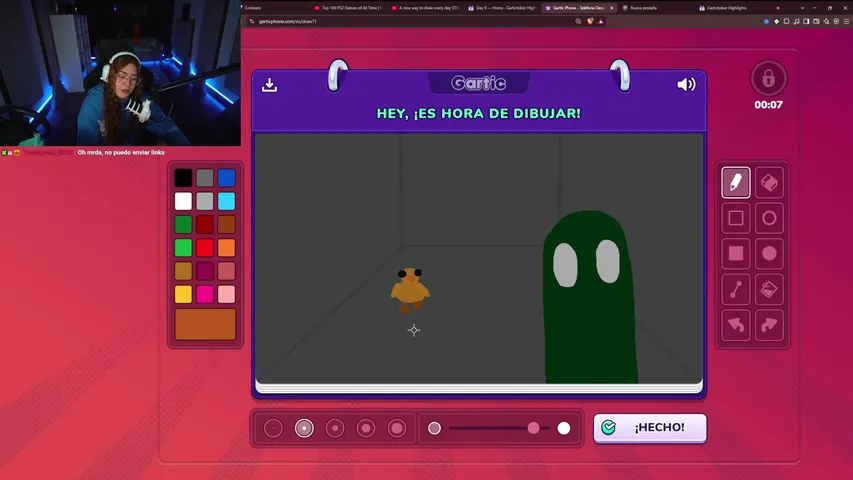Download the drawing using the download icon

coord(269,85)
